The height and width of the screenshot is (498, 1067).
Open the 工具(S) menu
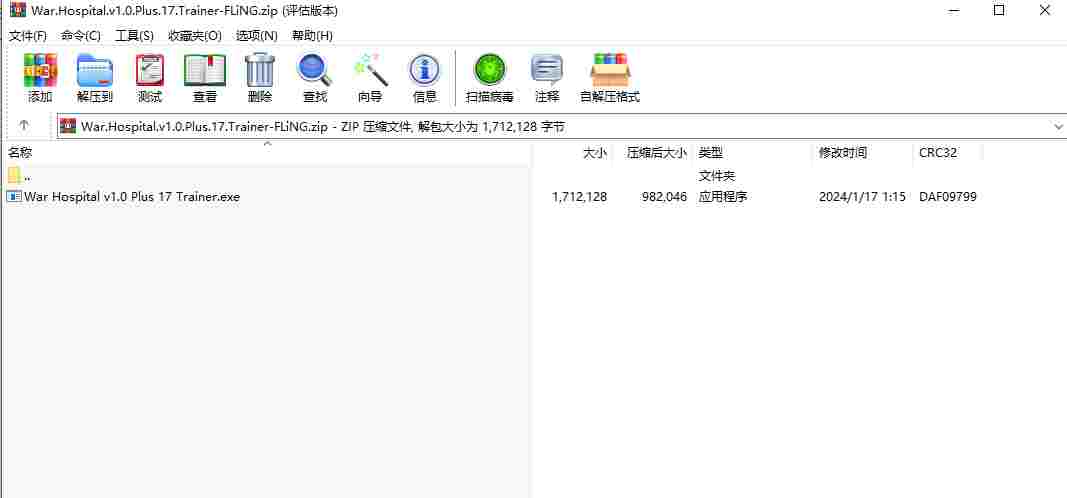[x=135, y=35]
